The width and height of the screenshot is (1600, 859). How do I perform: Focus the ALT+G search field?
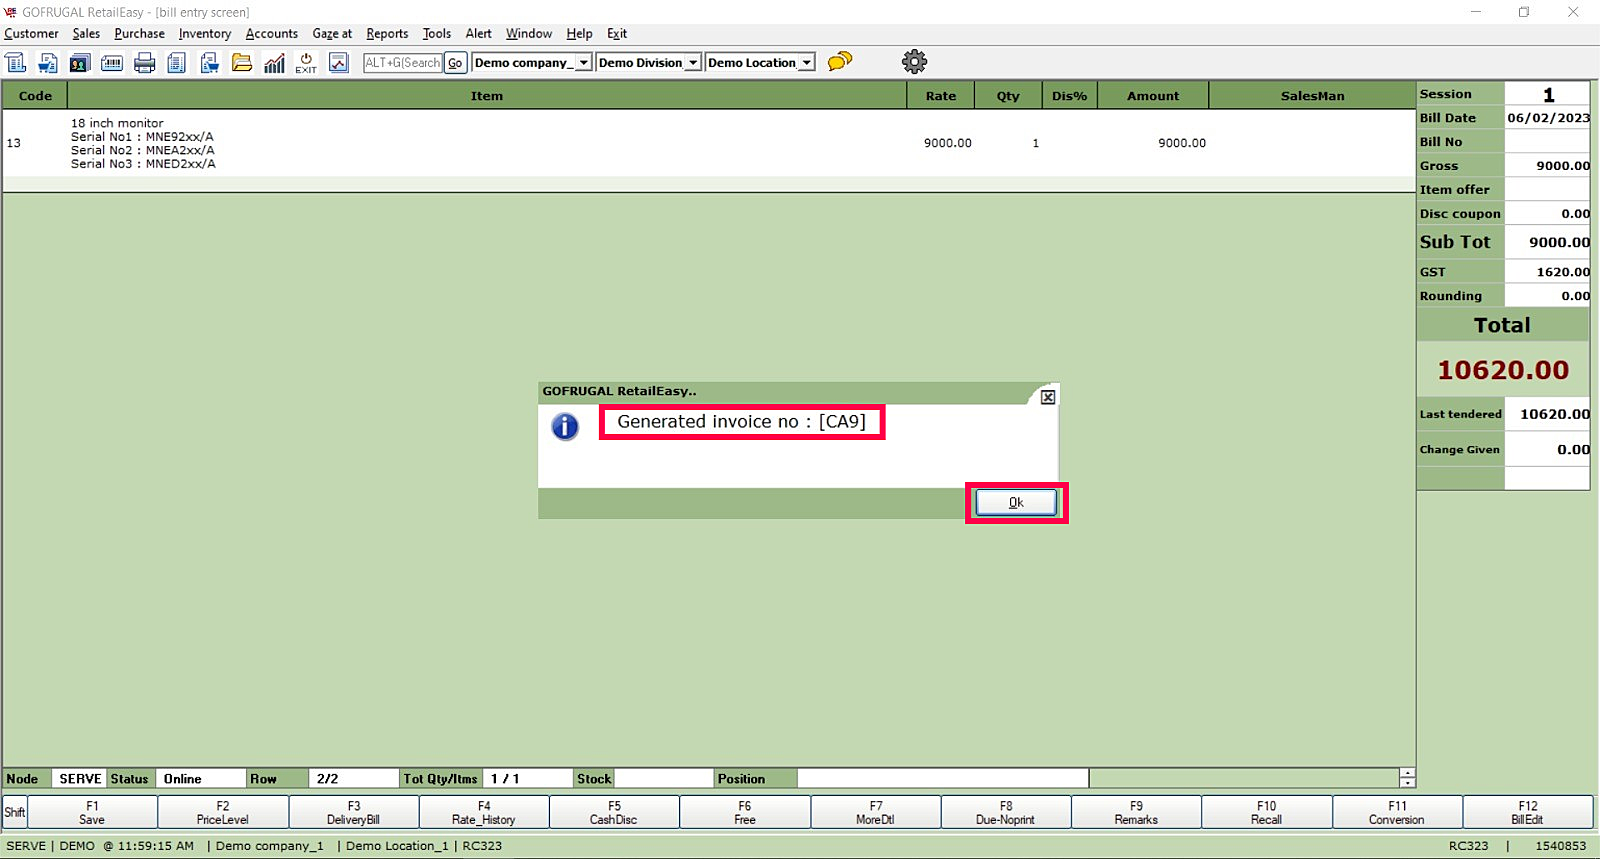pos(403,62)
